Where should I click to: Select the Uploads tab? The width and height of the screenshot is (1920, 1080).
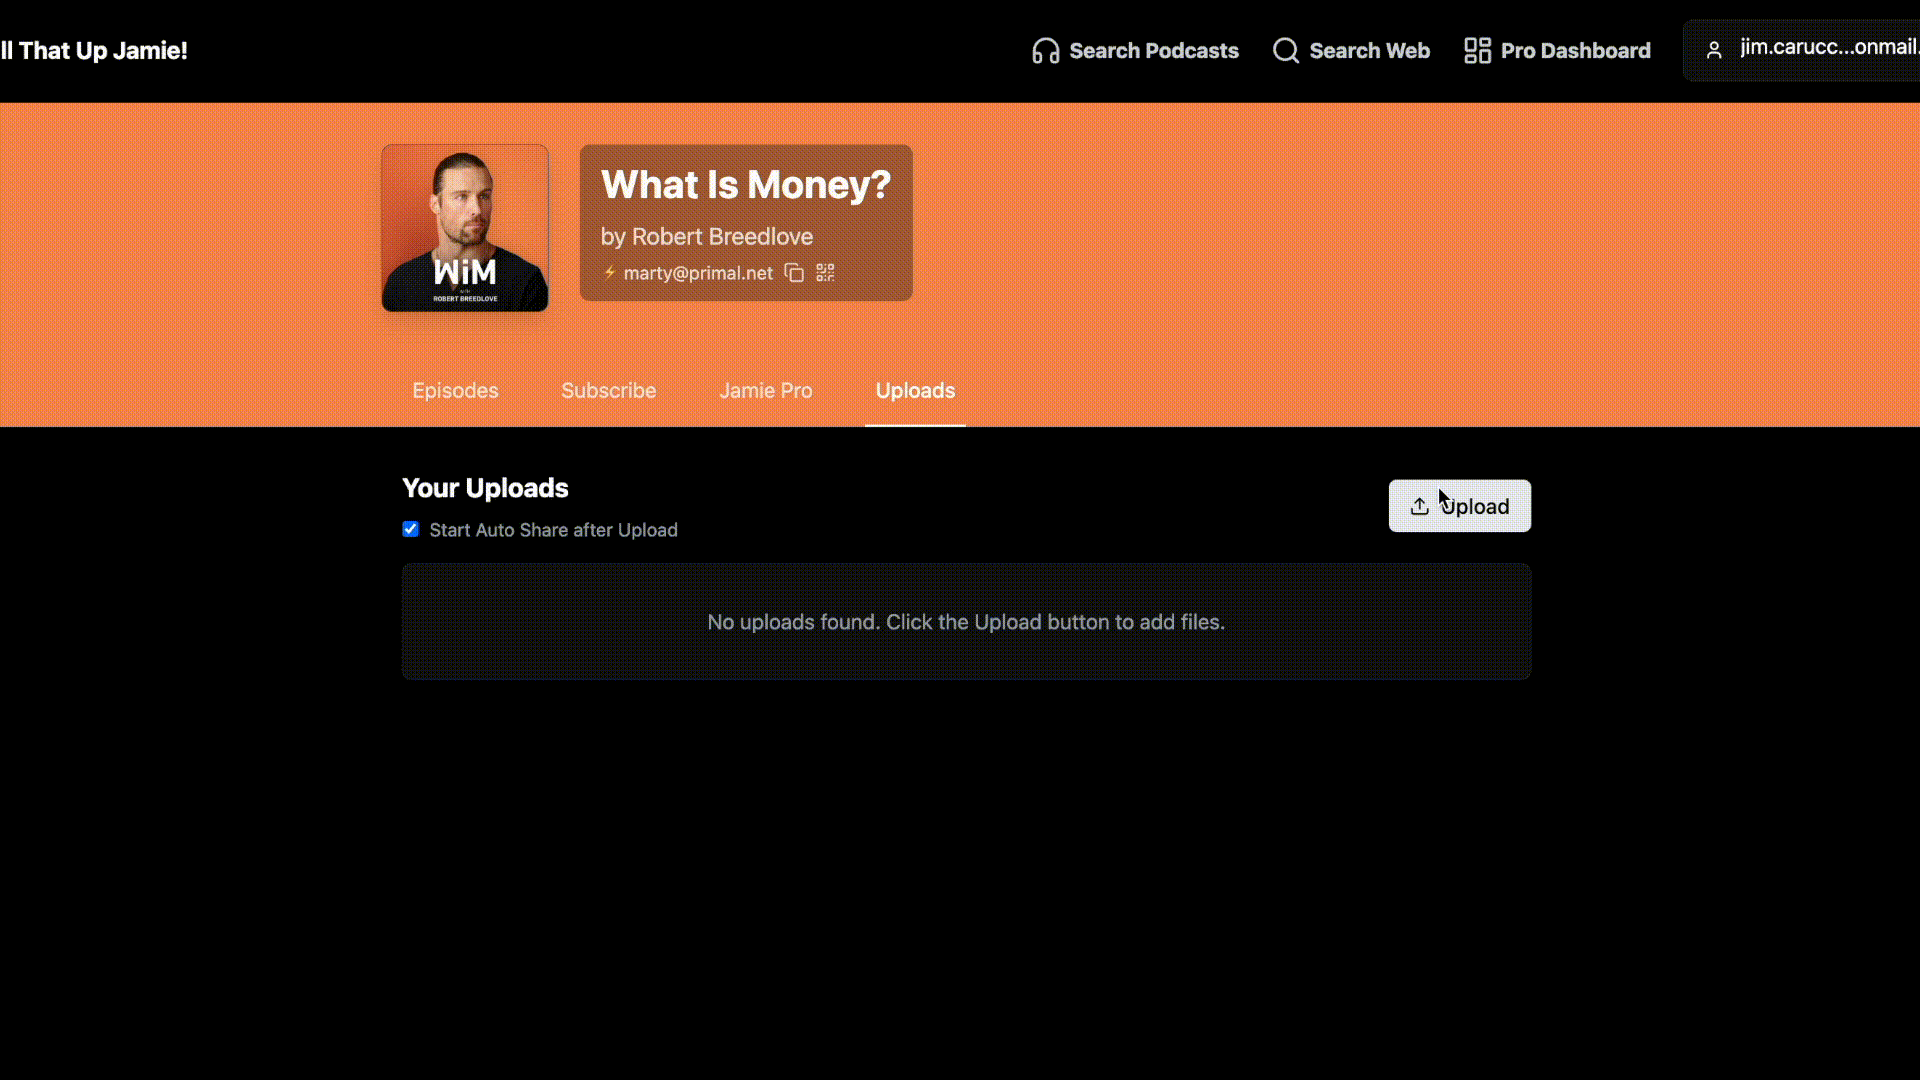pos(915,391)
